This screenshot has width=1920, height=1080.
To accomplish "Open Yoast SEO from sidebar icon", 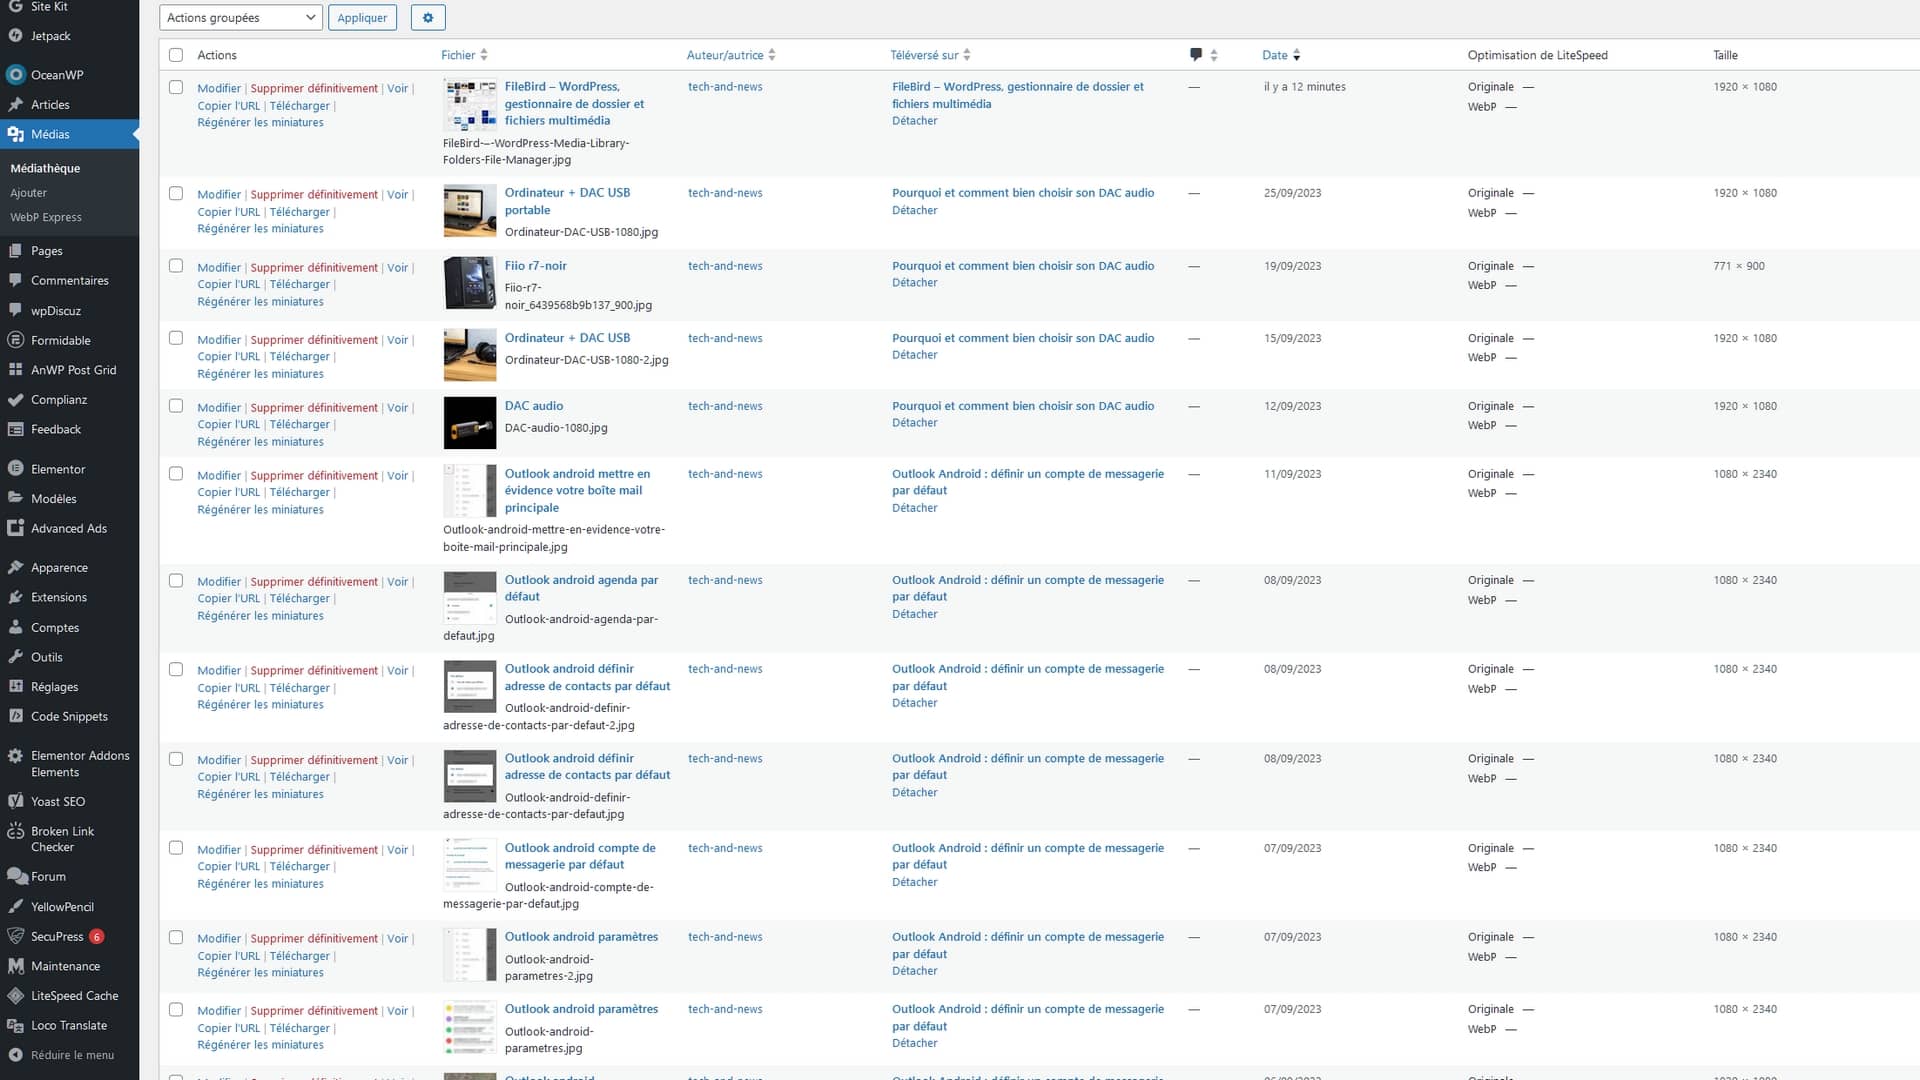I will tap(15, 801).
